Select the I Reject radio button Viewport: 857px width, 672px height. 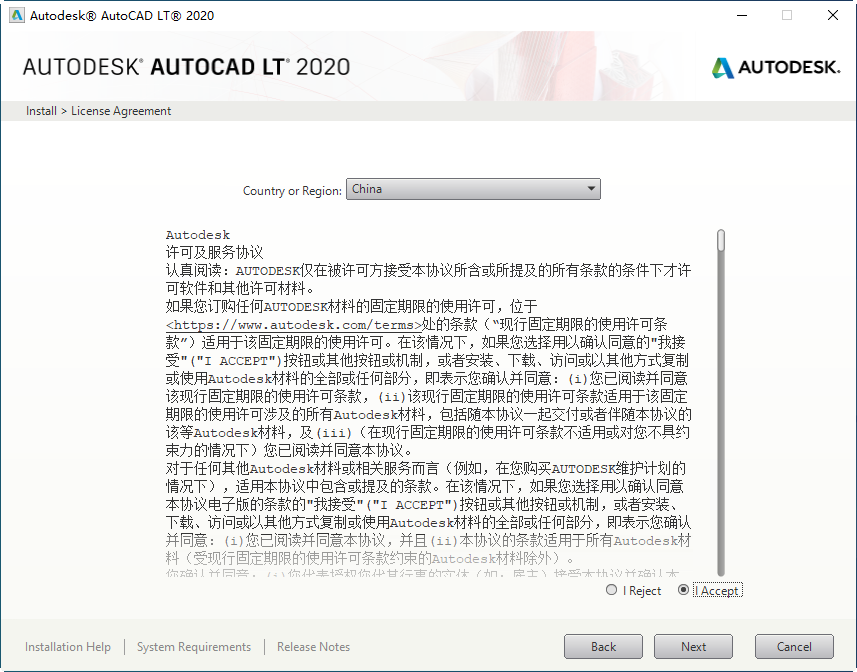pyautogui.click(x=612, y=590)
